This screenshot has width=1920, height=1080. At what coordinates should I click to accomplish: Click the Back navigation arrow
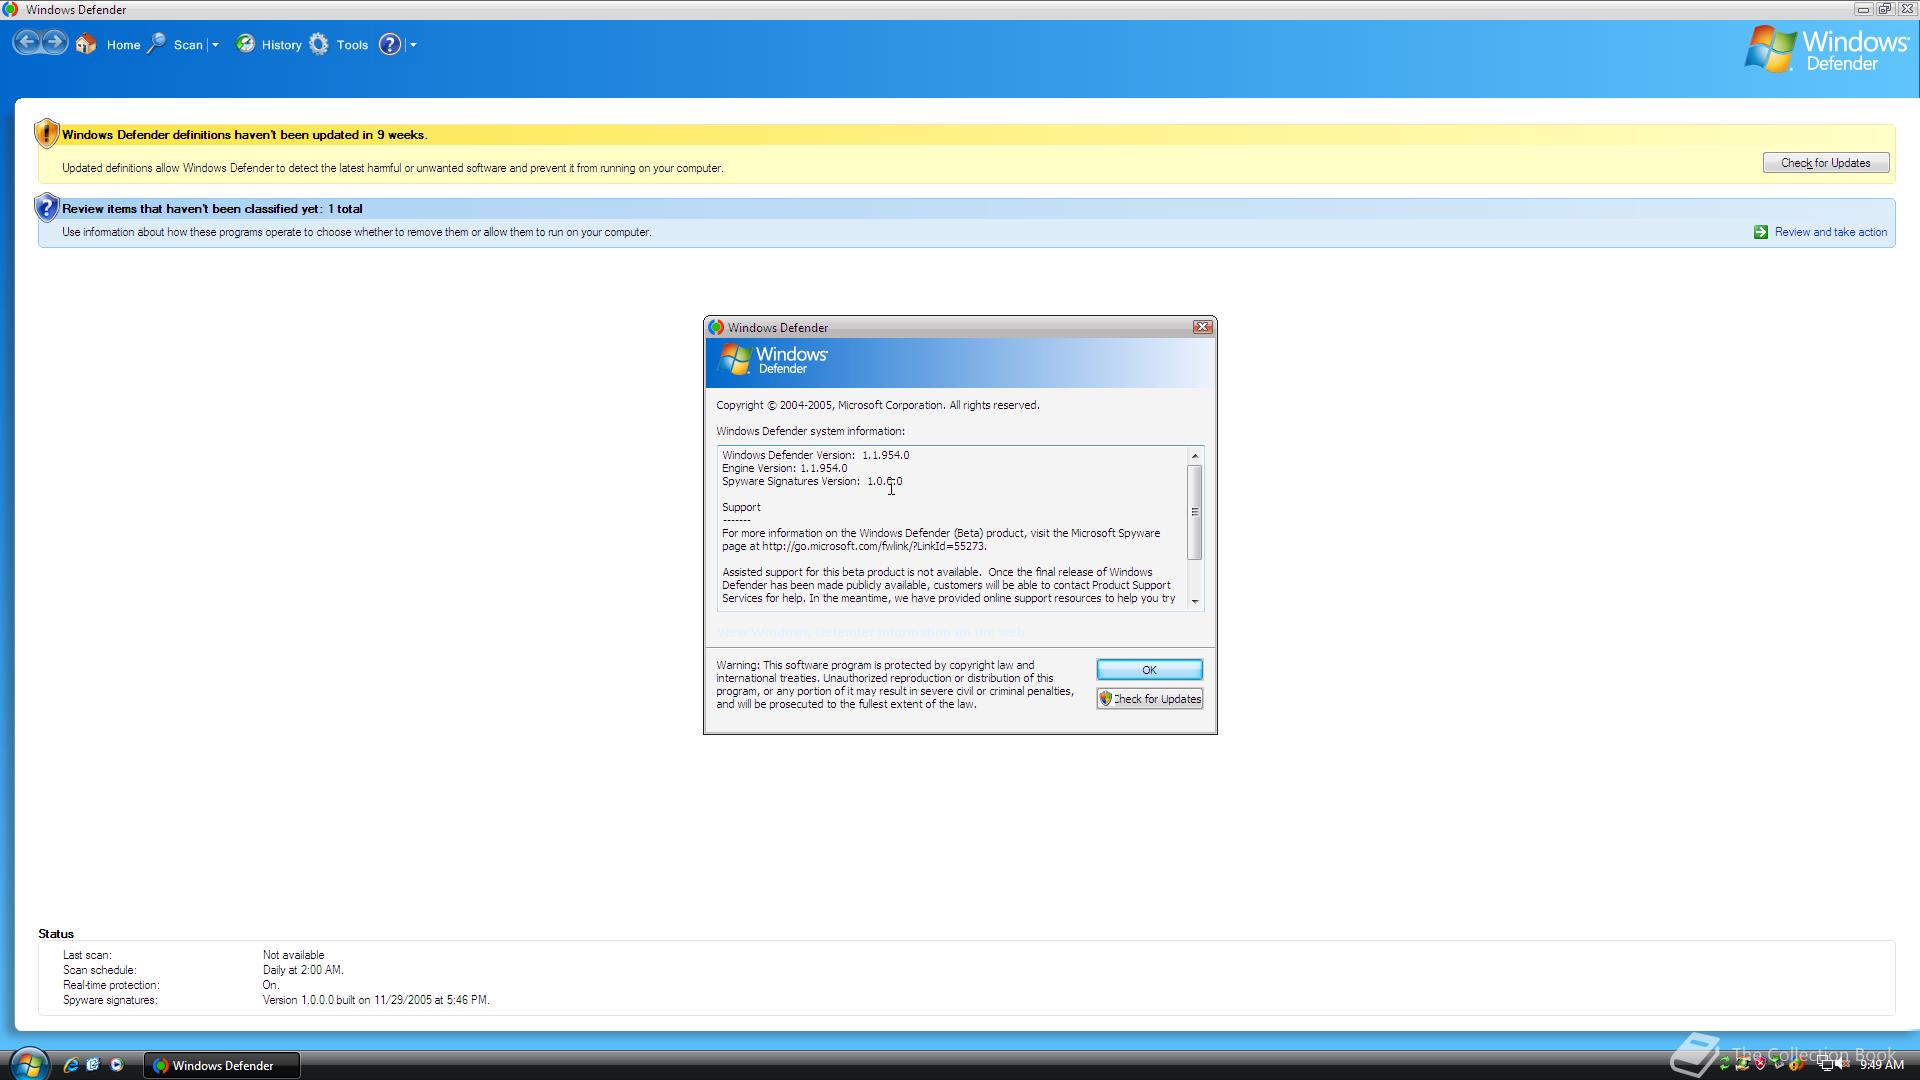[x=27, y=43]
